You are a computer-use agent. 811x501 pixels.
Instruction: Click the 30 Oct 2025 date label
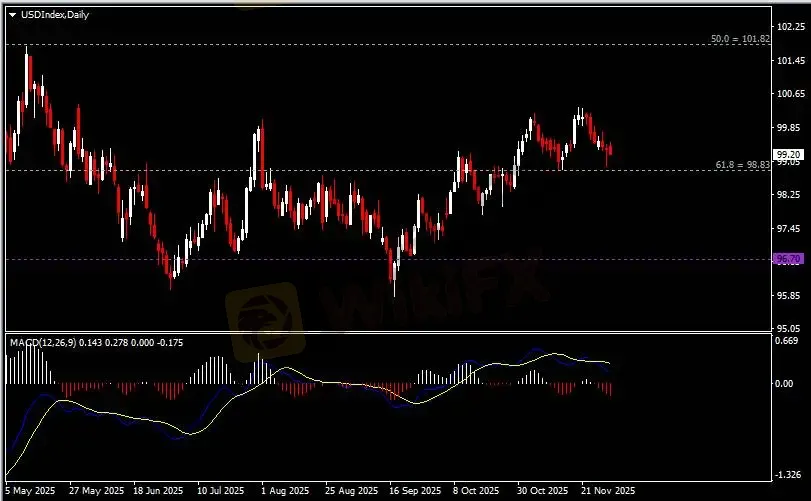point(543,490)
